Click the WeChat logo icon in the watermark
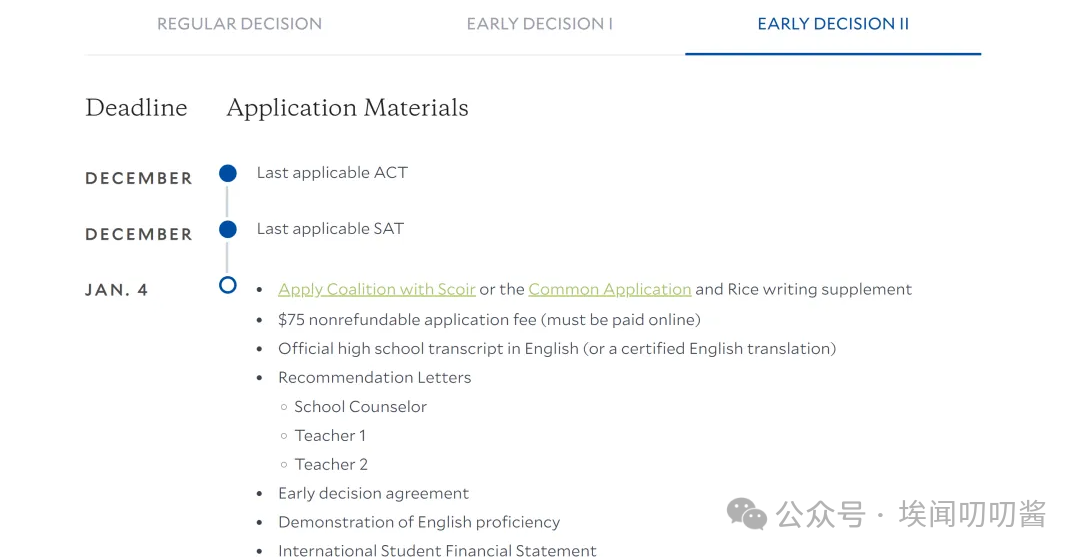The image size is (1080, 557). coord(746,514)
